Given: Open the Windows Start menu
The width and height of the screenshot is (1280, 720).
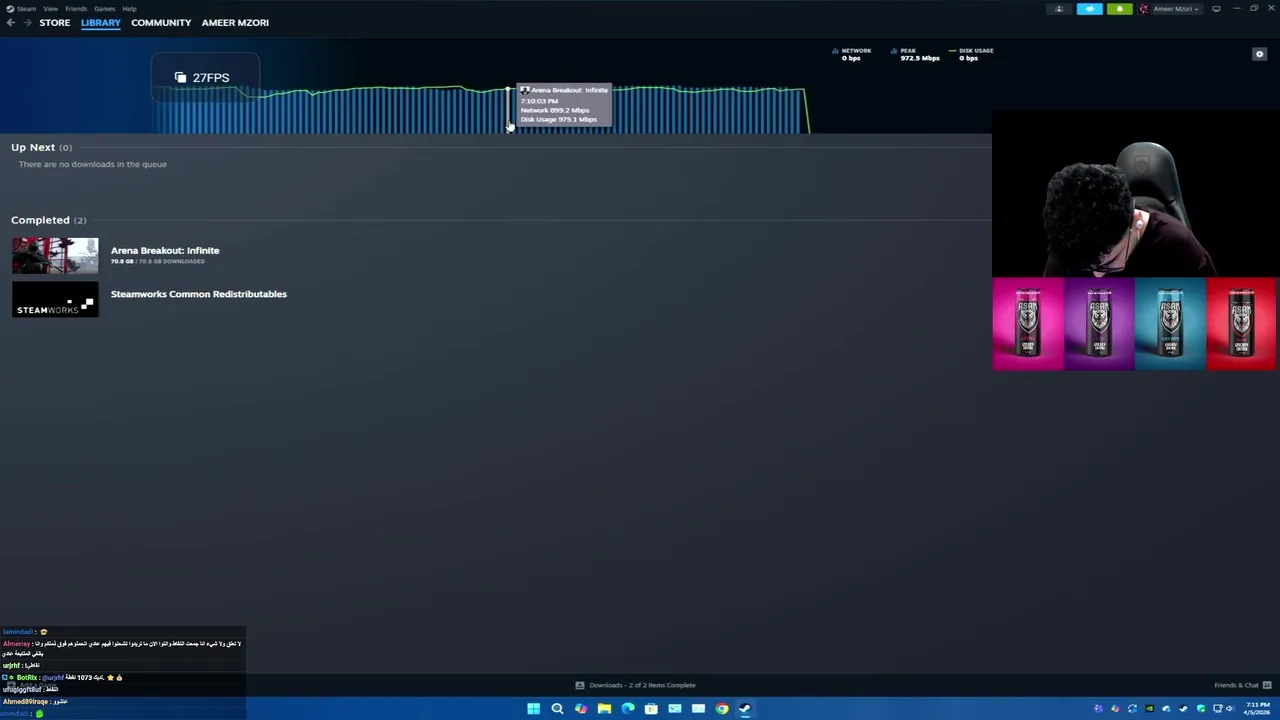Looking at the screenshot, I should point(534,709).
